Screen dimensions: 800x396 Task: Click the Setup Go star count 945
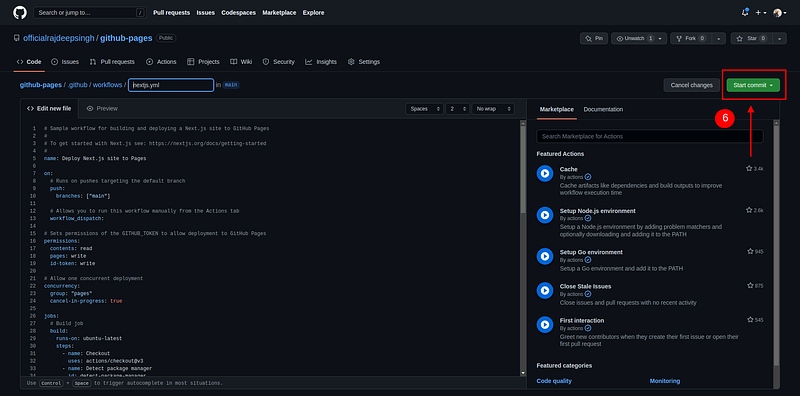[756, 252]
